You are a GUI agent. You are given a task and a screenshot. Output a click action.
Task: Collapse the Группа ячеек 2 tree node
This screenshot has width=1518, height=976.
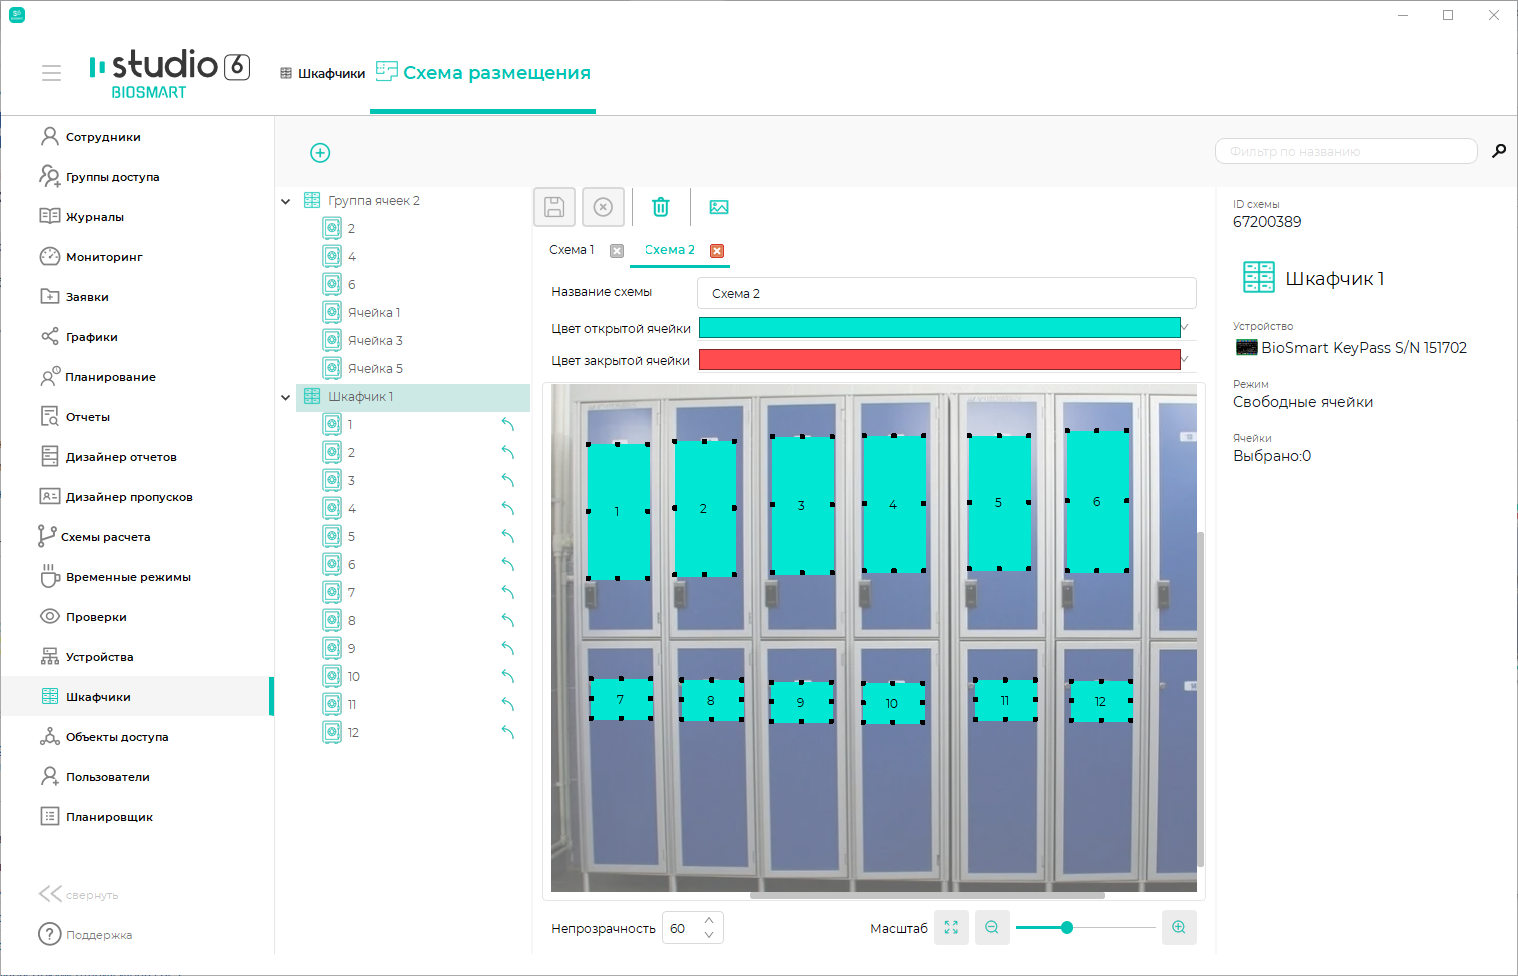(x=286, y=201)
